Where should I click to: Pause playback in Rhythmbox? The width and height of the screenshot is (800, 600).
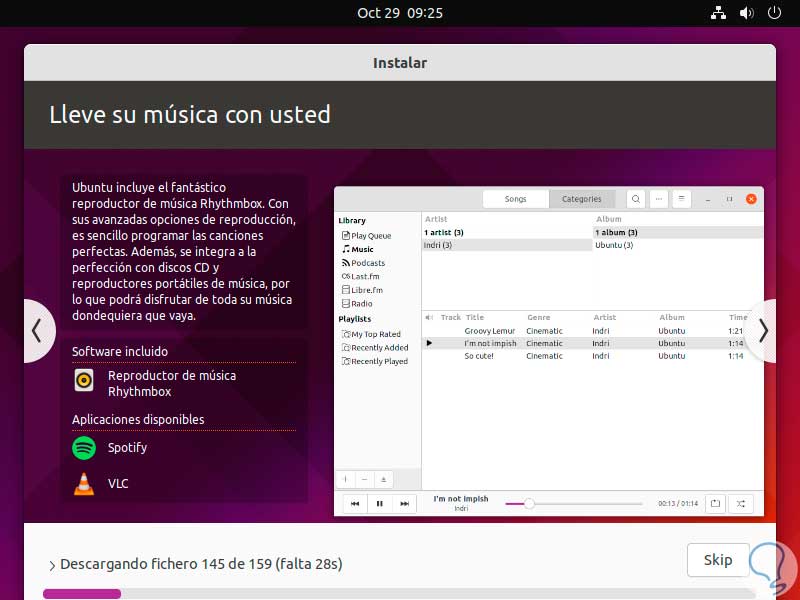click(x=380, y=504)
